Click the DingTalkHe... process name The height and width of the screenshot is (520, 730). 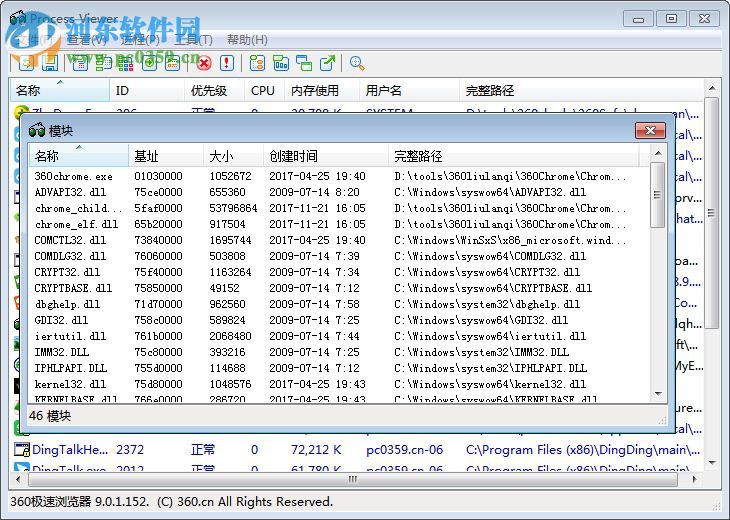[x=70, y=450]
